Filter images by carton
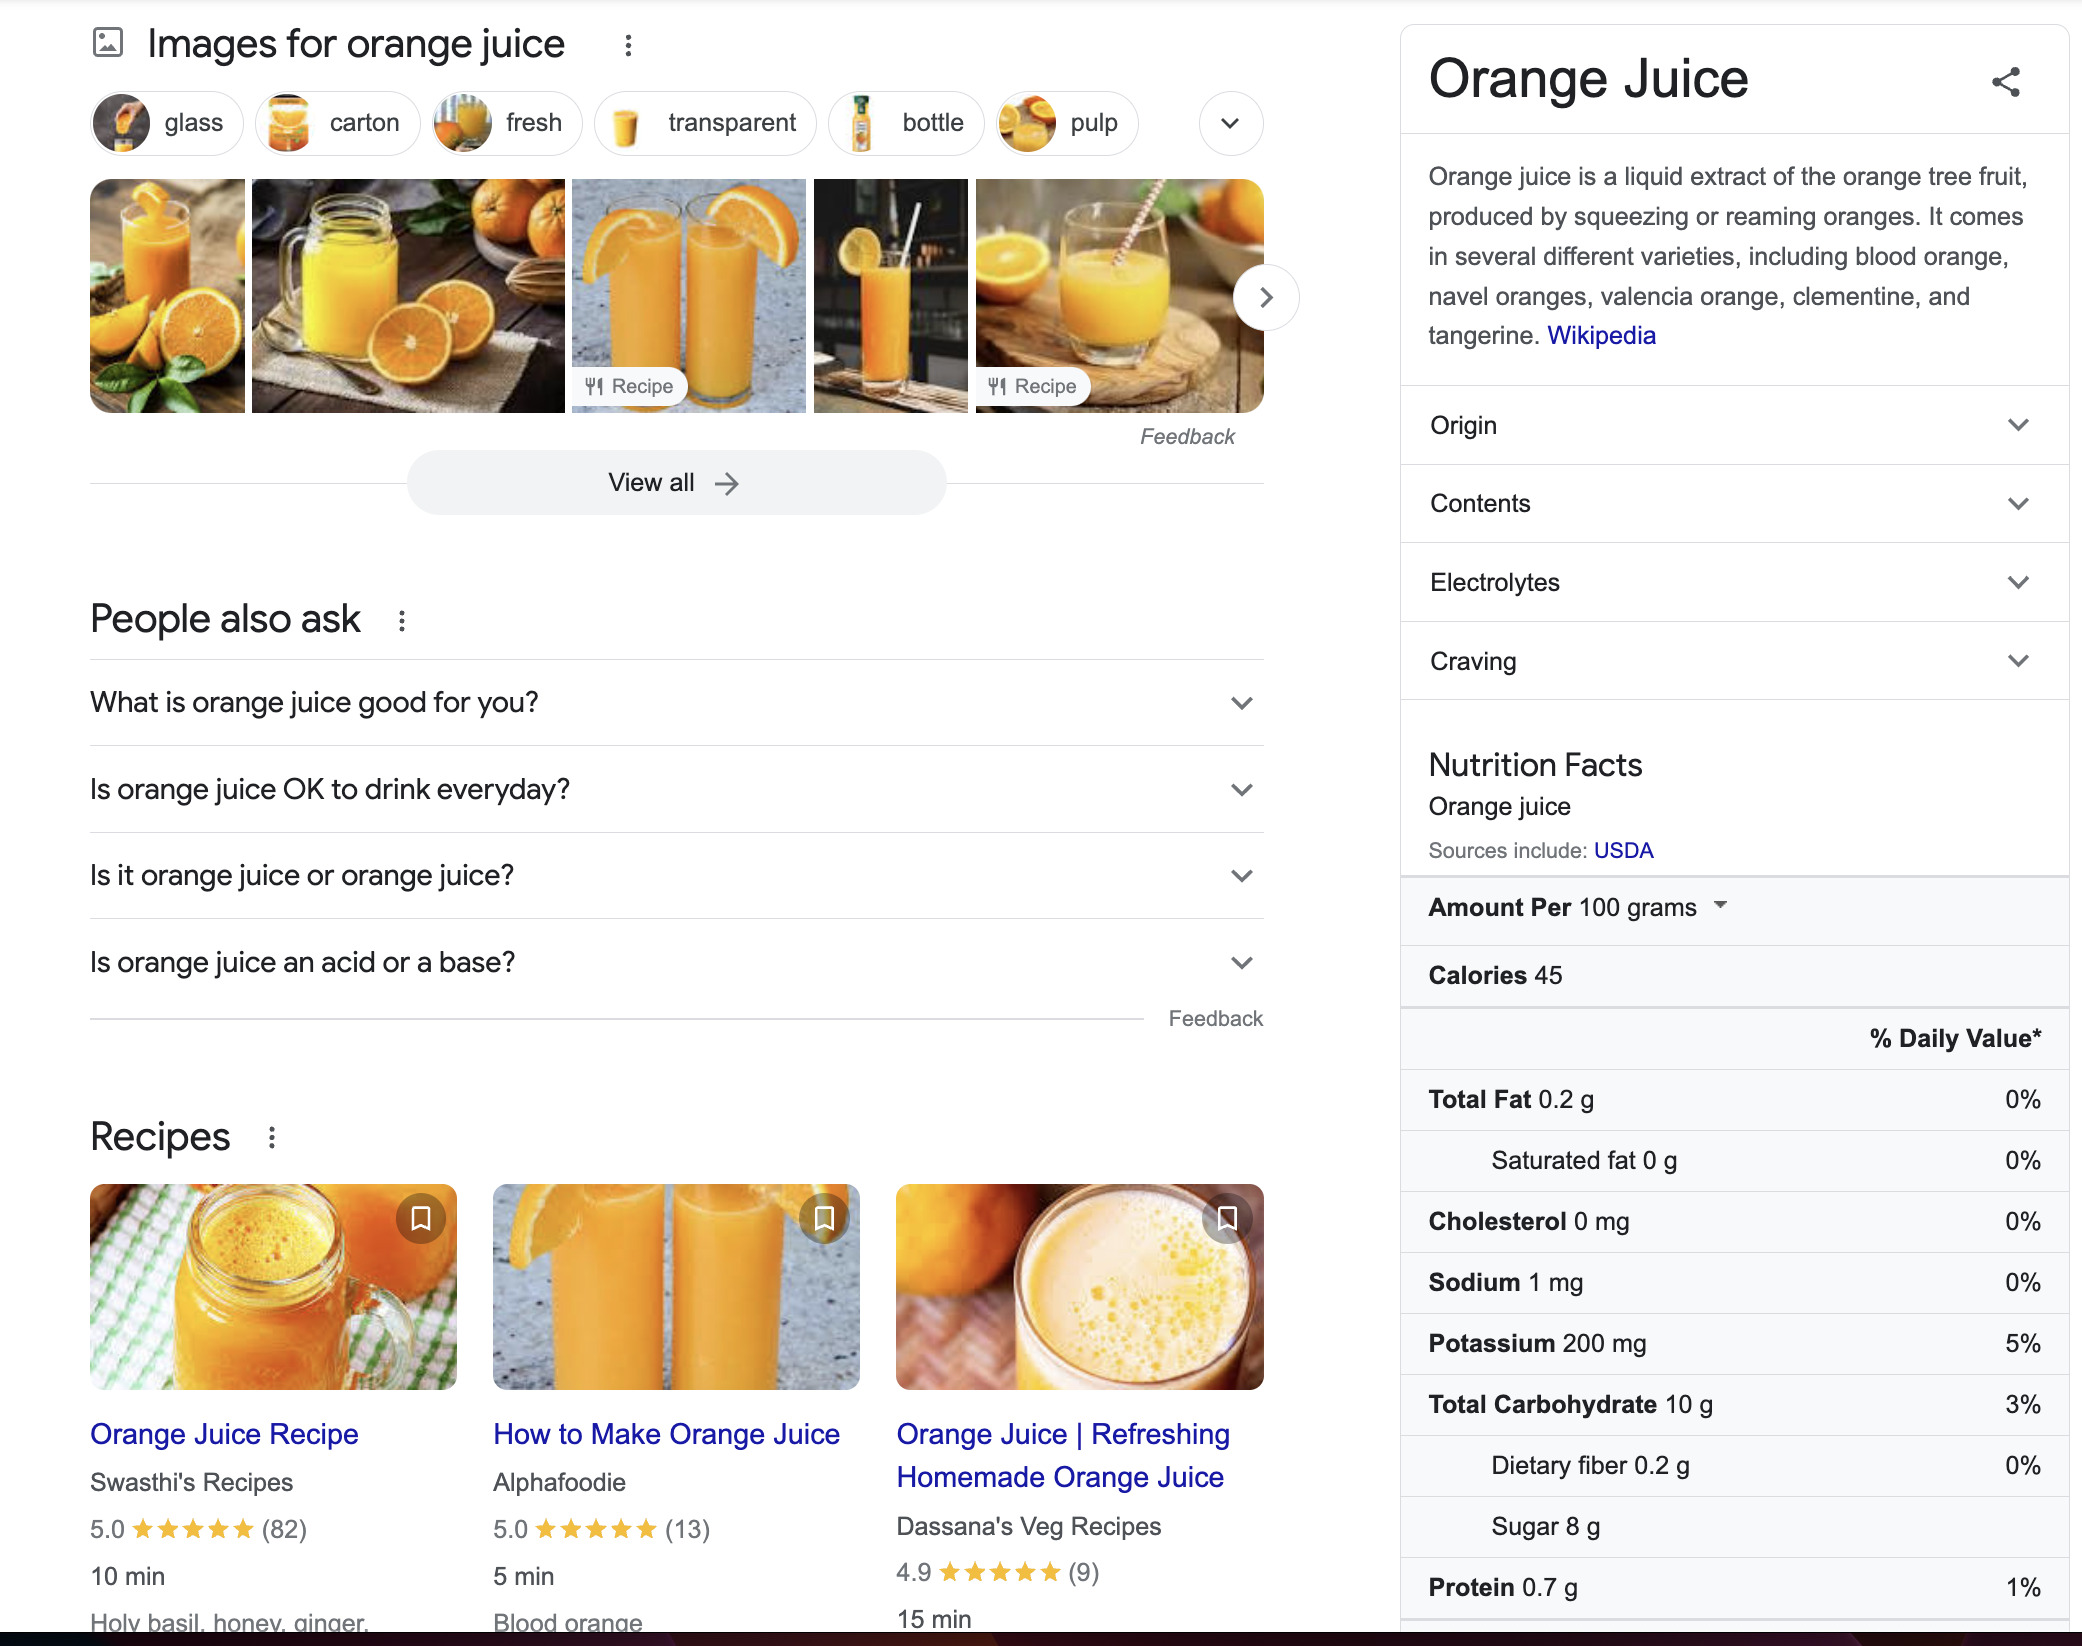 click(337, 122)
